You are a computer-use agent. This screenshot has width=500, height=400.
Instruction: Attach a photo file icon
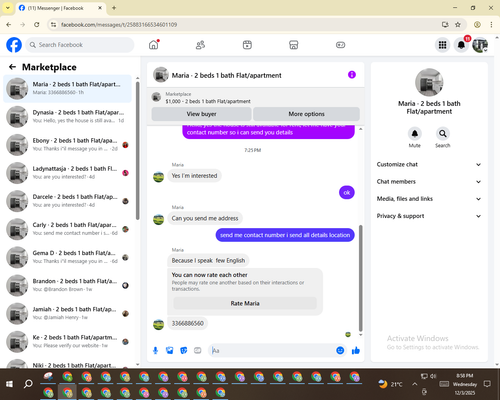coord(170,350)
